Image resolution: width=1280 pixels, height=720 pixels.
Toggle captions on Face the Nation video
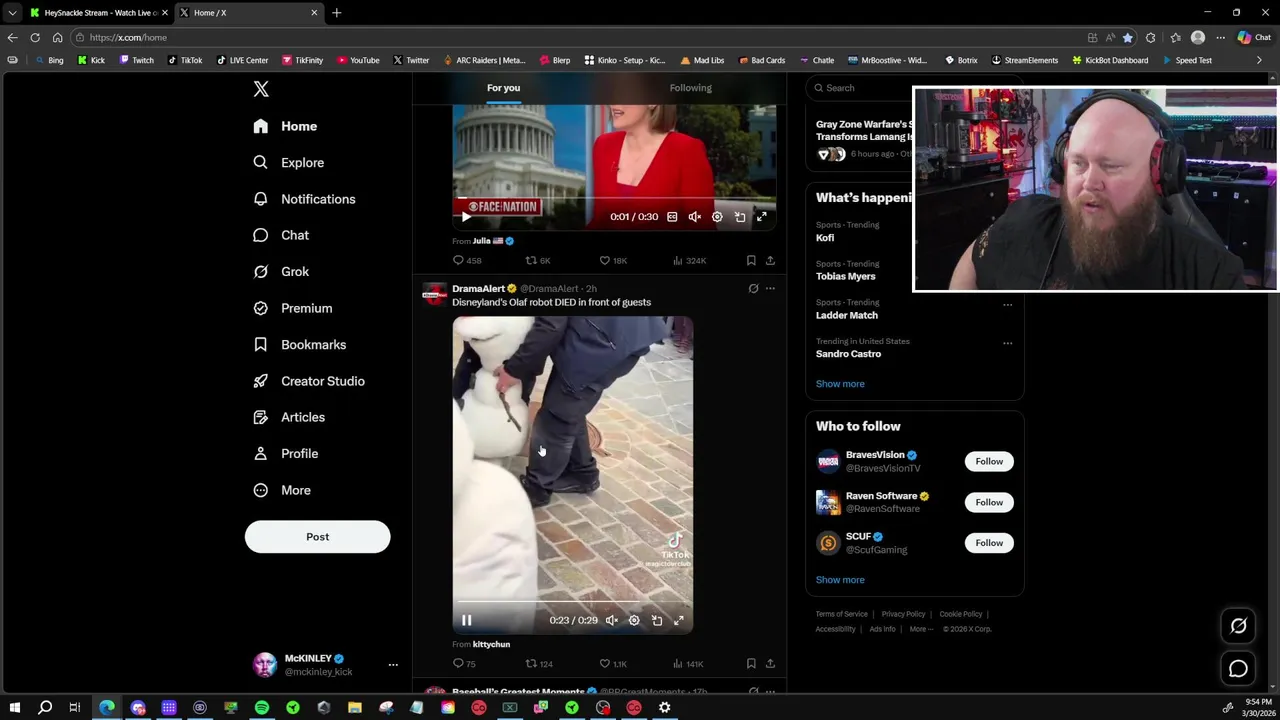(672, 217)
